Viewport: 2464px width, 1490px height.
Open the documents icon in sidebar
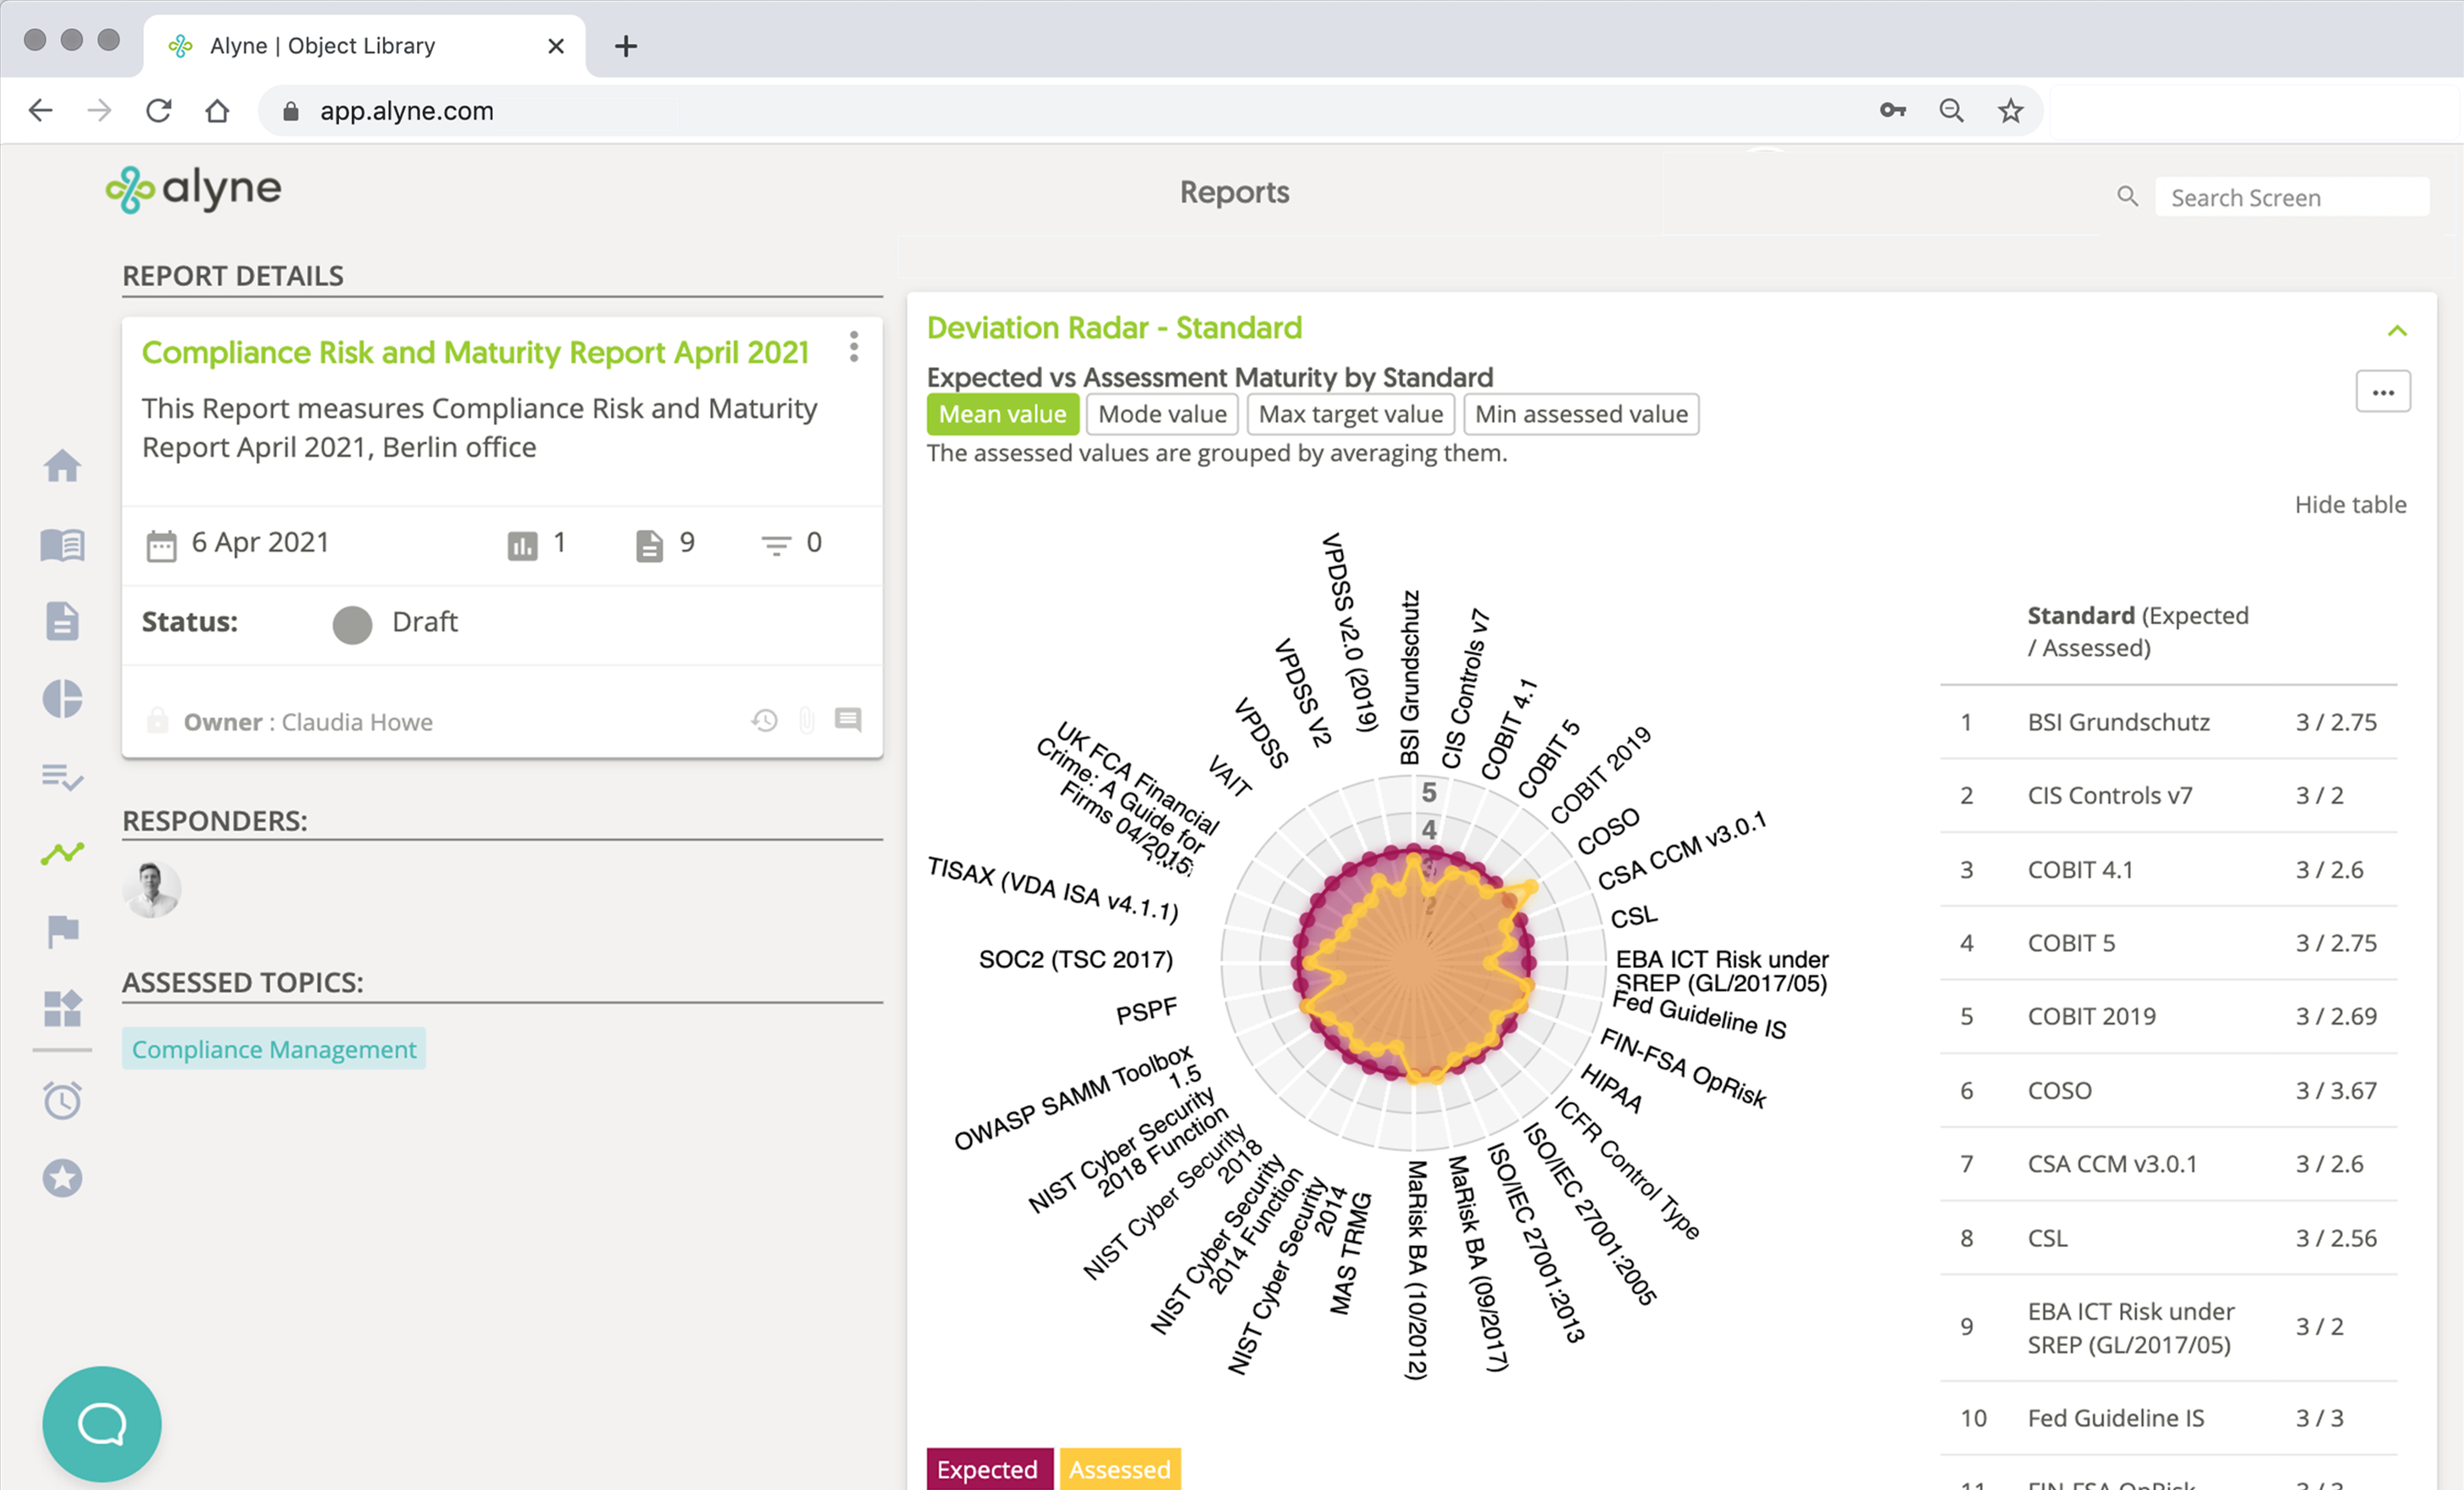point(62,621)
